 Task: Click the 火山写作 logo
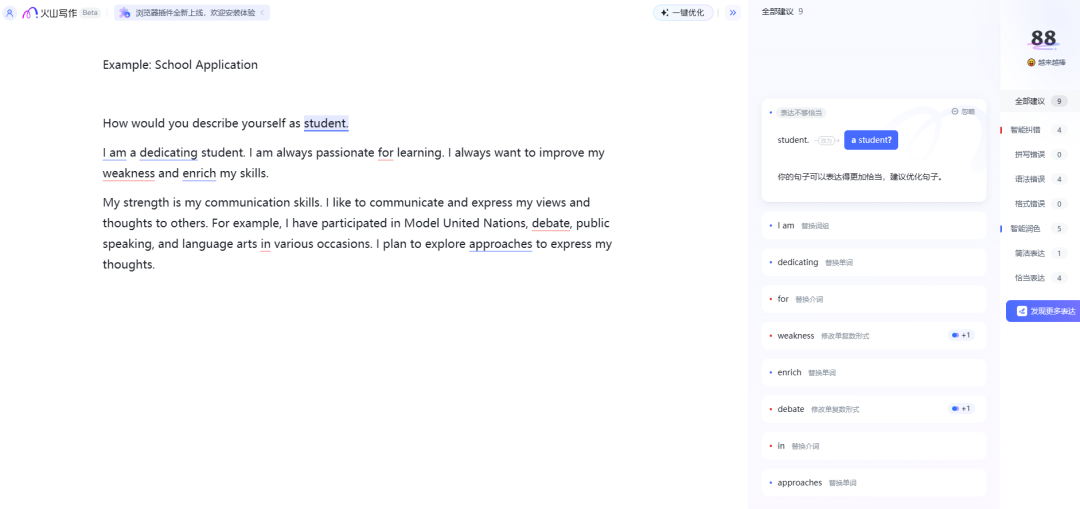pyautogui.click(x=50, y=13)
